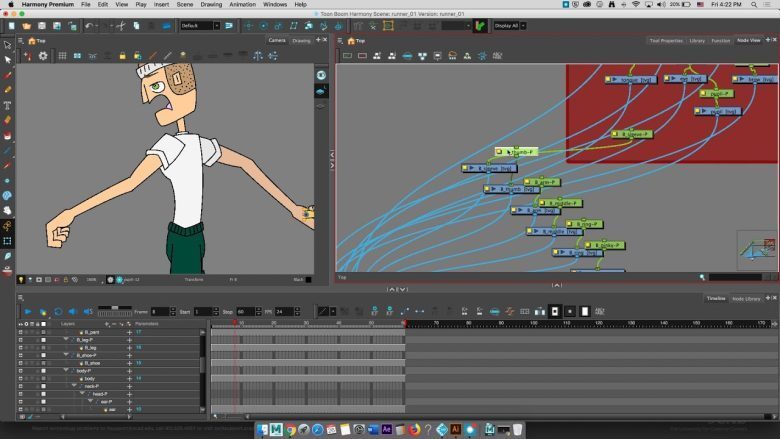Select the Paint bucket tool
780x439 pixels.
(7, 135)
